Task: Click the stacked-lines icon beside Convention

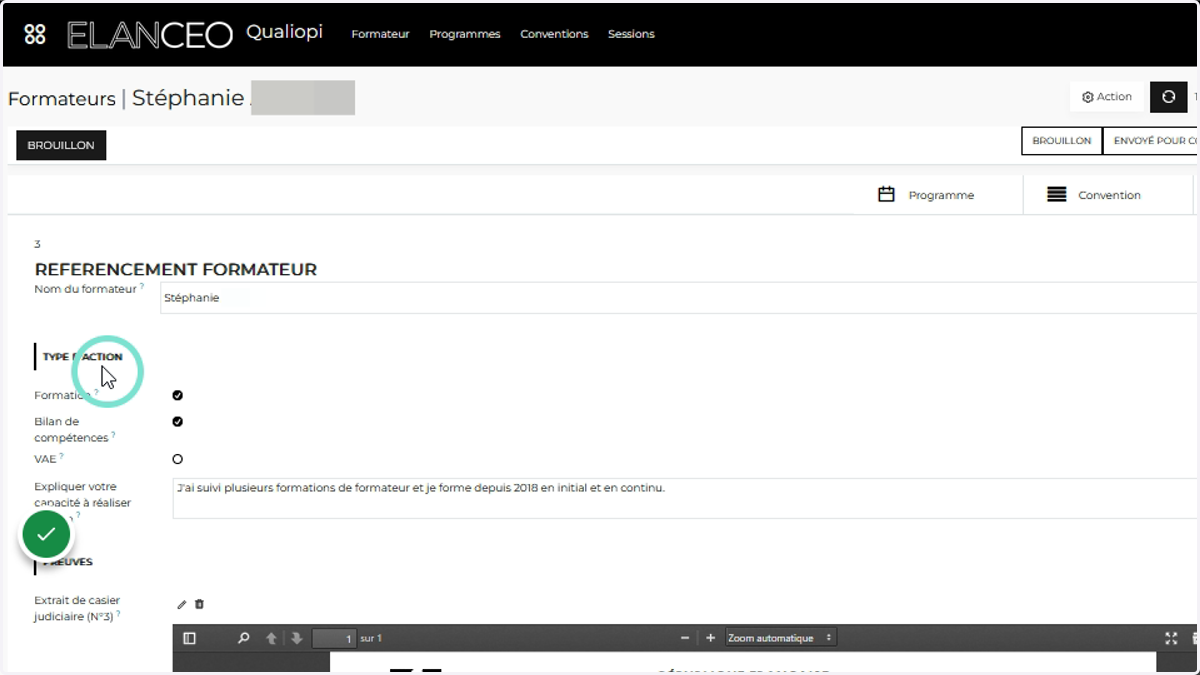Action: click(x=1056, y=195)
